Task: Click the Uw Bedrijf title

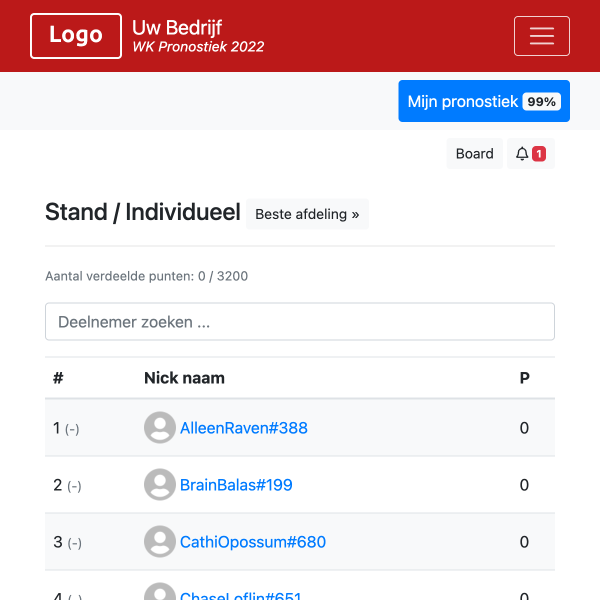Action: pos(177,27)
